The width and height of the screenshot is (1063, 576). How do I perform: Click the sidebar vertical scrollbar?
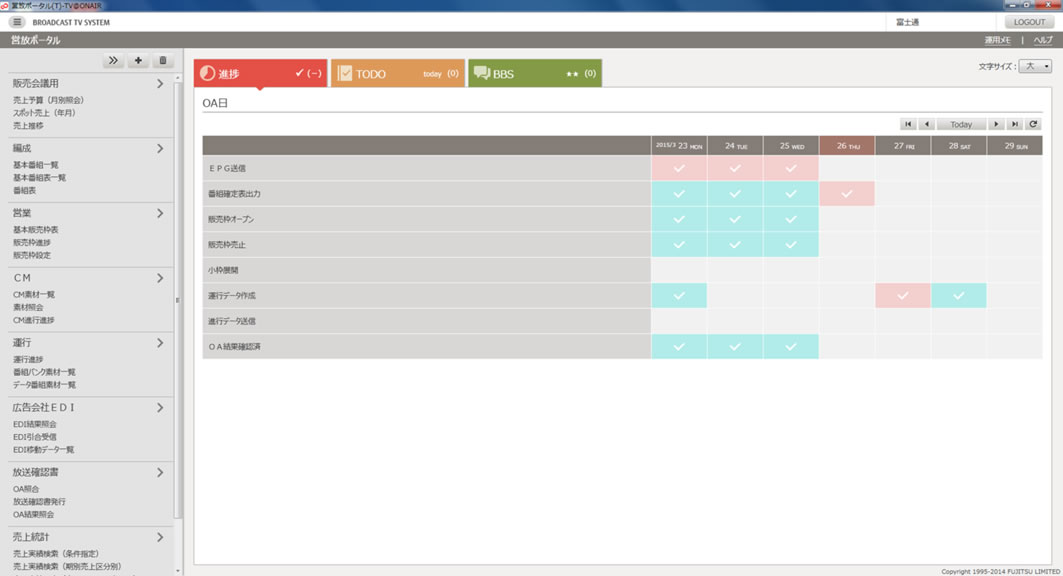[179, 300]
